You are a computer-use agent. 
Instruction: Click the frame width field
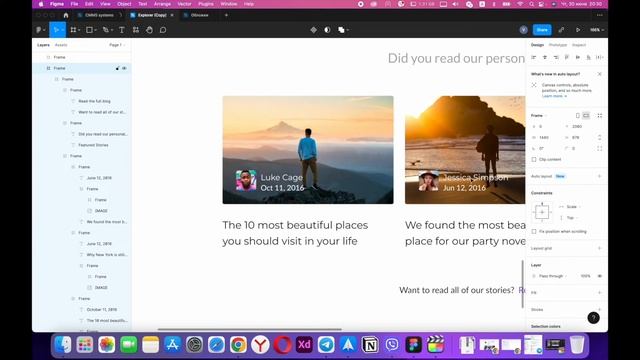pos(547,138)
